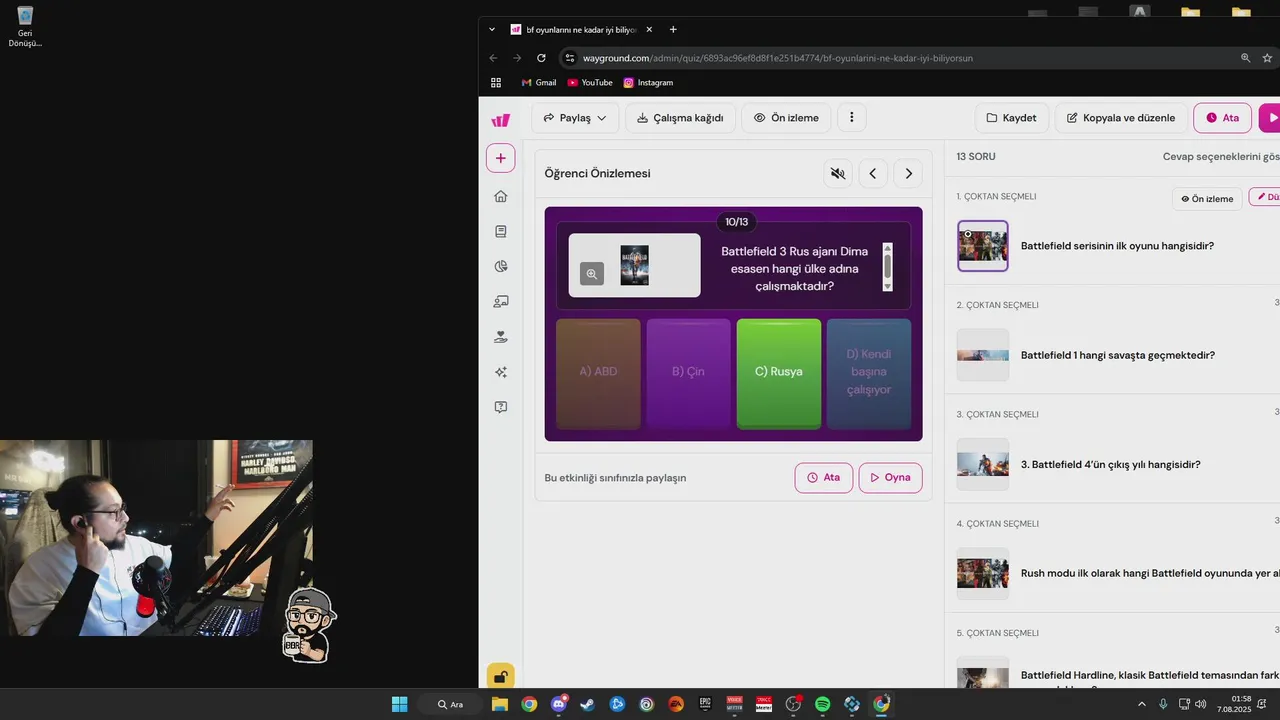This screenshot has height=720, width=1280.
Task: Click the pink plus create button in sidebar
Action: (x=501, y=158)
